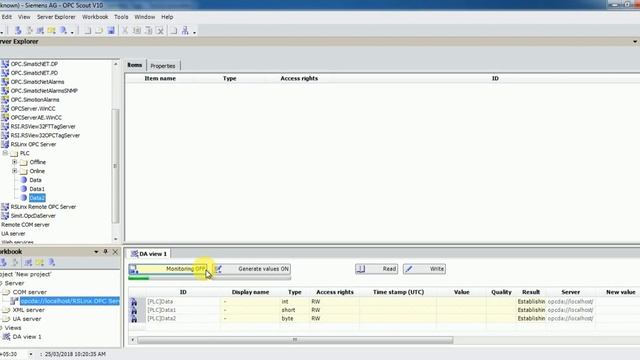Select OPC.SimotionAlarms in the tree
Viewport: 640px width, 360px height.
click(x=35, y=100)
